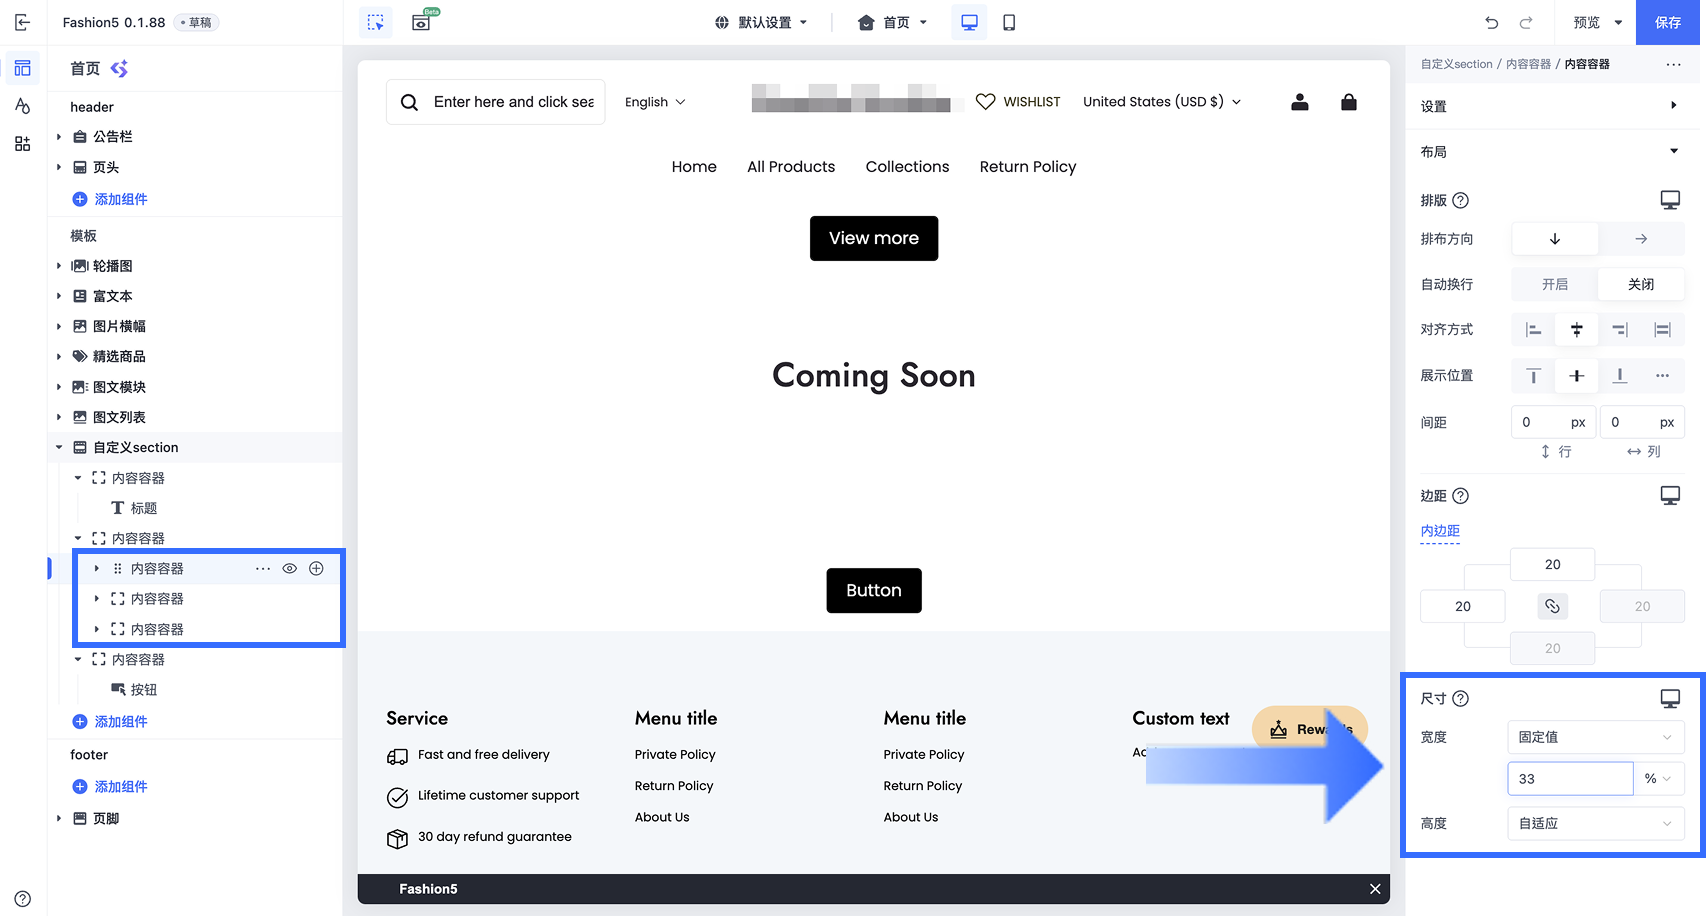Image resolution: width=1706 pixels, height=916 pixels.
Task: Set 排布方向 to horizontal arrow
Action: point(1641,239)
